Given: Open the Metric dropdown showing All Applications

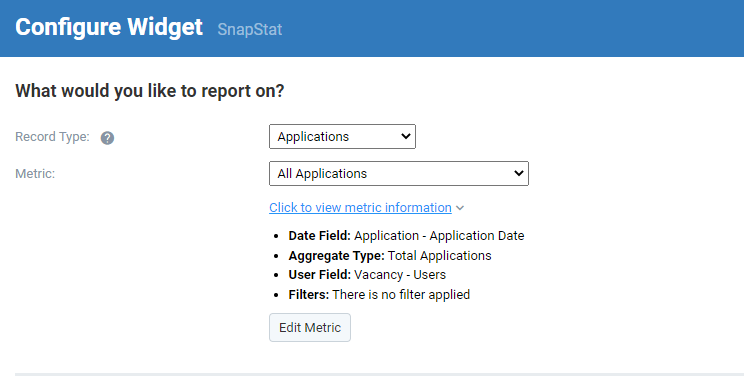Looking at the screenshot, I should (399, 173).
